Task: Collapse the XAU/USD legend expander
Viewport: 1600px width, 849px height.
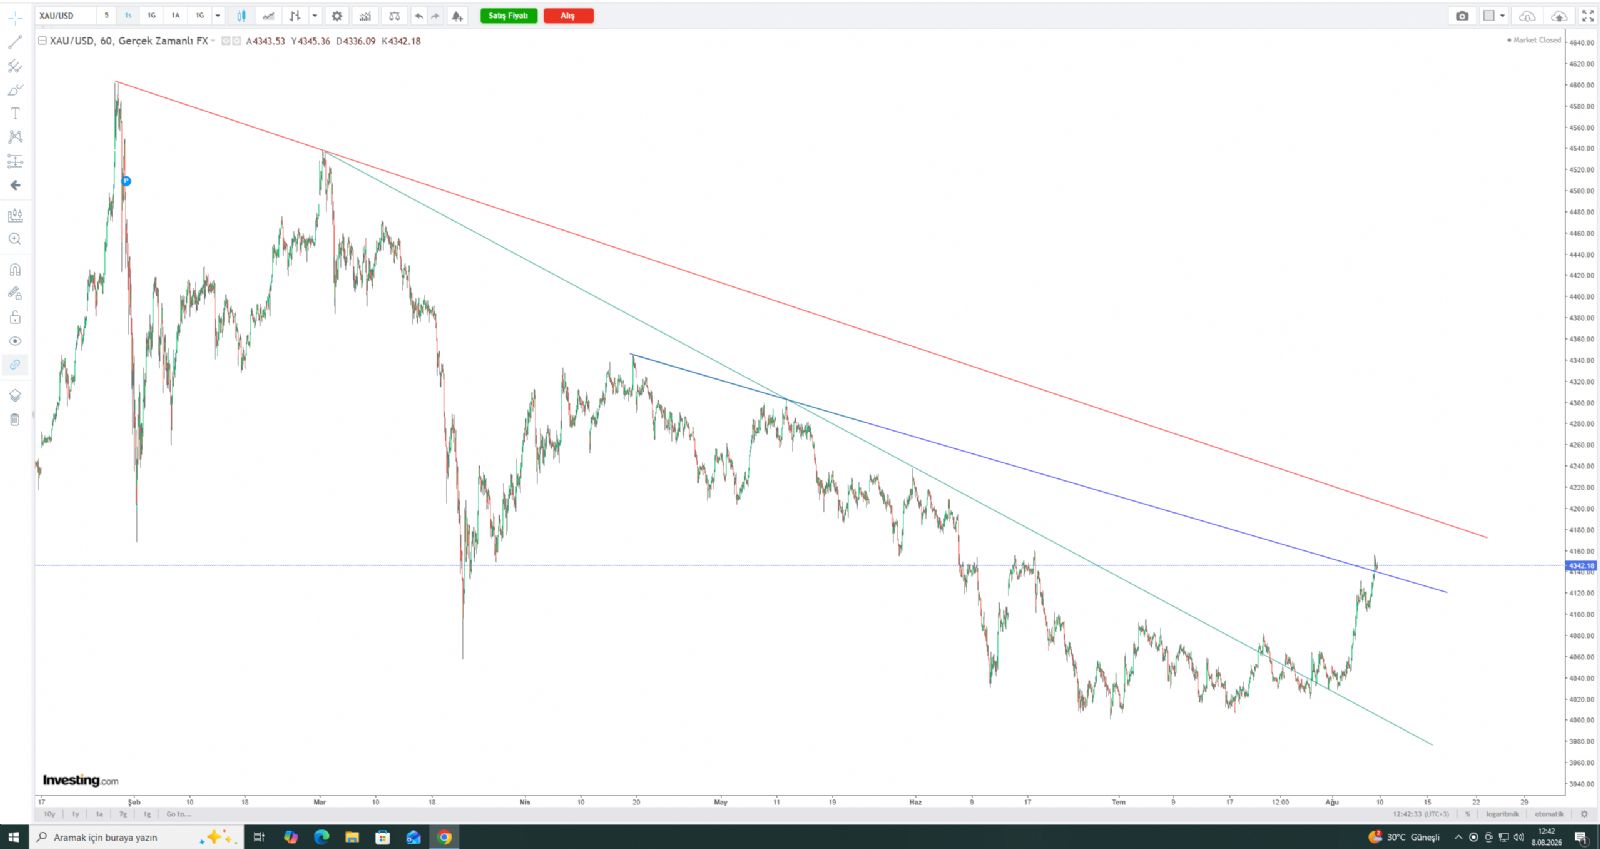Action: pos(42,41)
